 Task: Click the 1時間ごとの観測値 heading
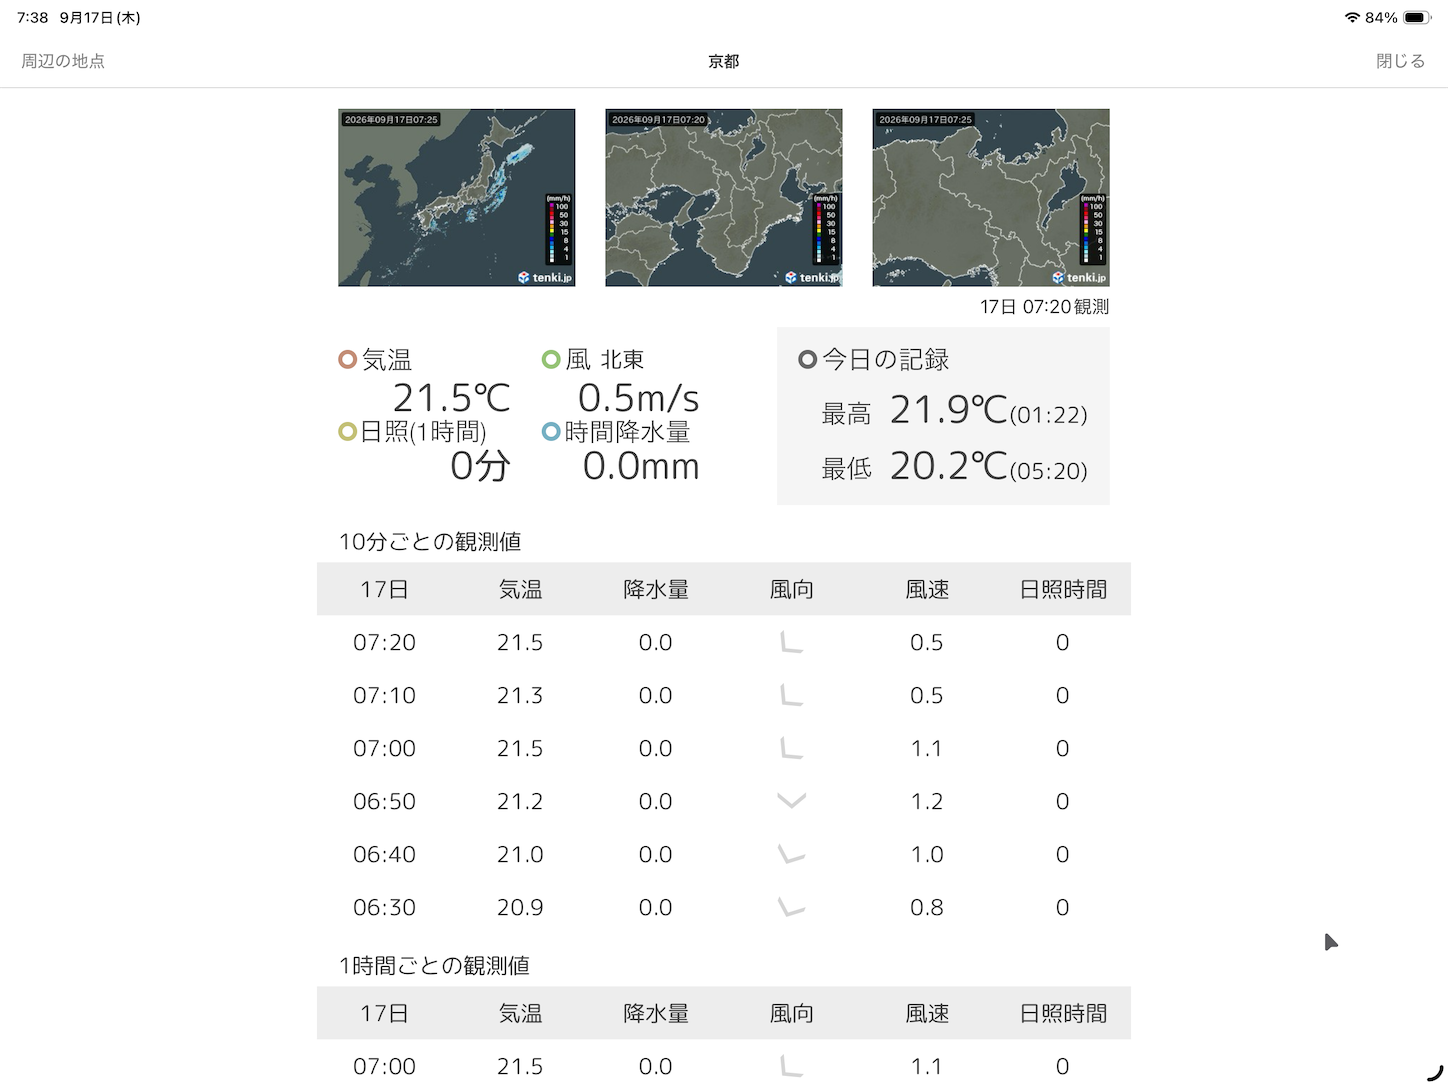(x=434, y=966)
